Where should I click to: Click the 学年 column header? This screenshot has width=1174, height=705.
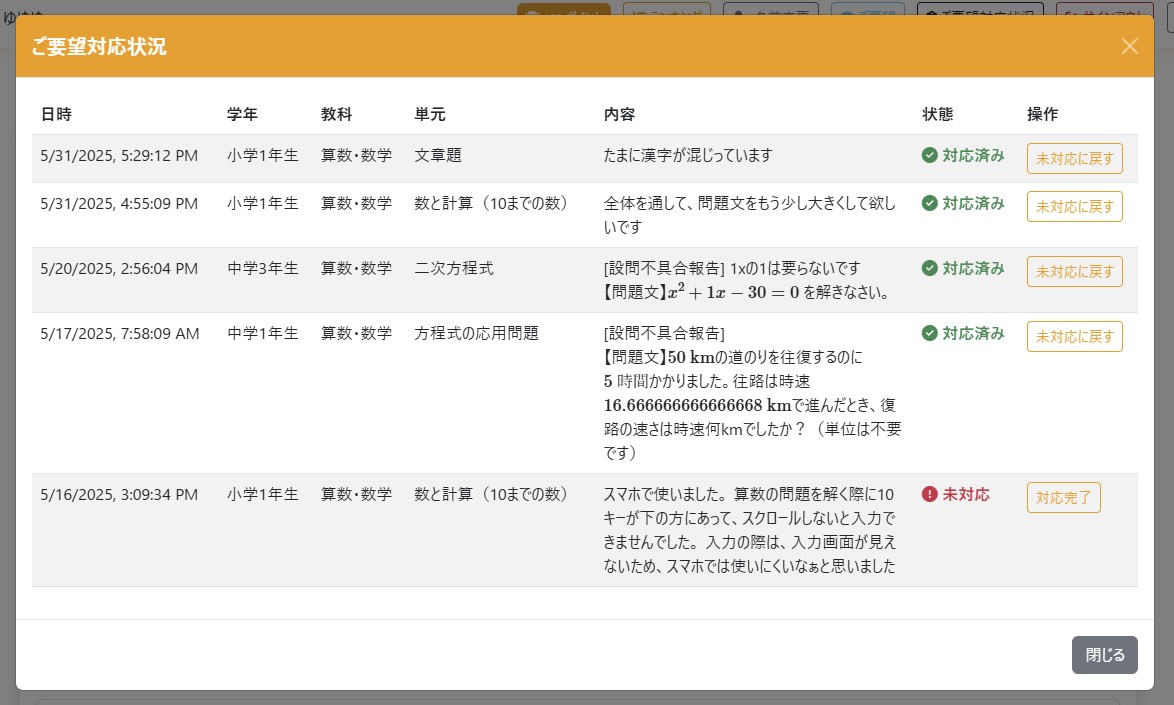click(x=242, y=114)
